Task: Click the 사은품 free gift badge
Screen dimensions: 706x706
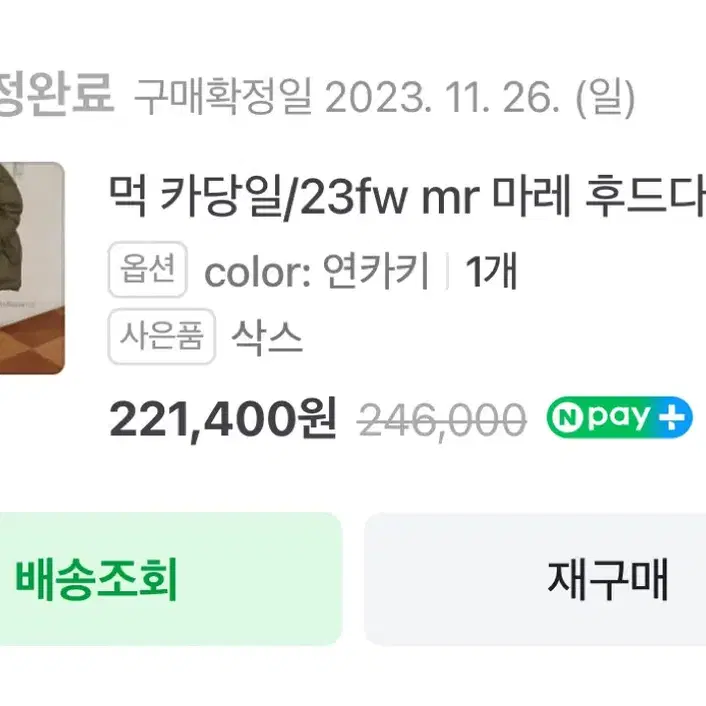Action: tap(162, 336)
